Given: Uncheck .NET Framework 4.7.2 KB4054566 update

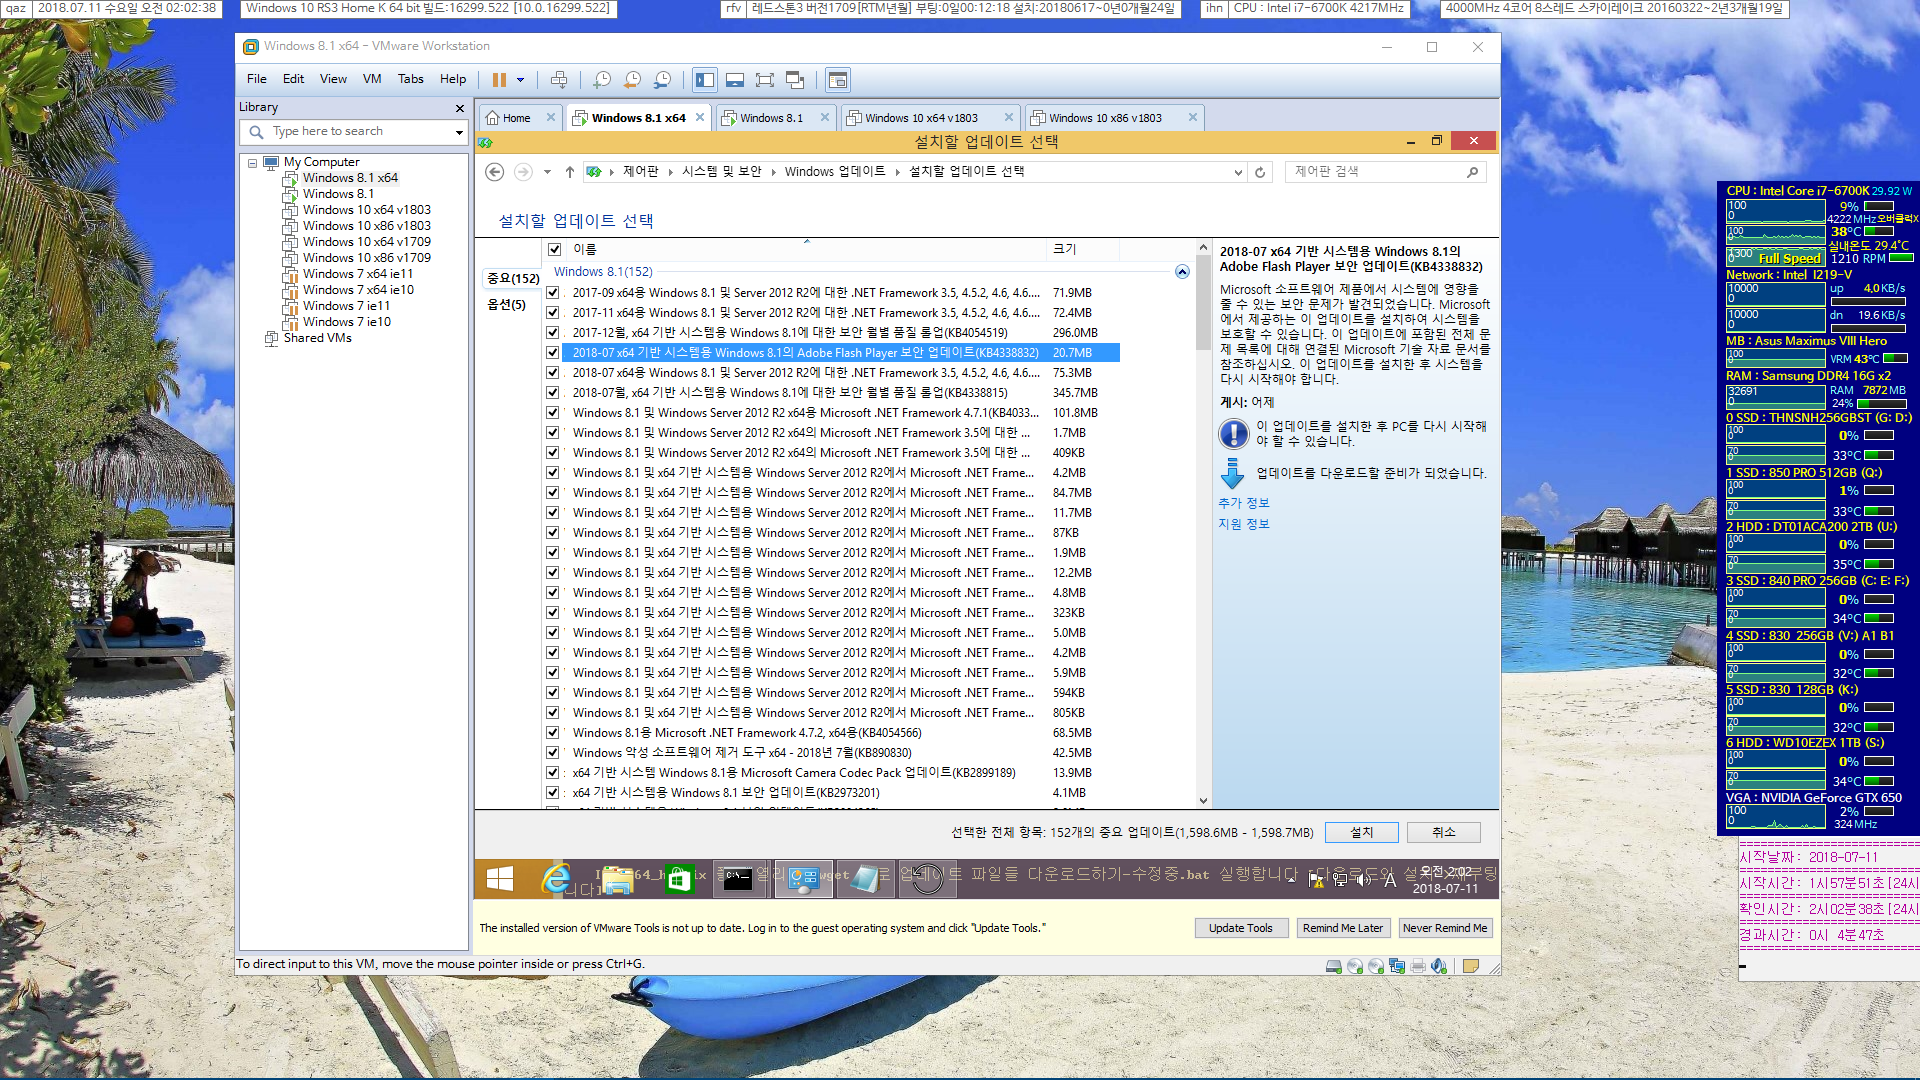Looking at the screenshot, I should pyautogui.click(x=552, y=733).
